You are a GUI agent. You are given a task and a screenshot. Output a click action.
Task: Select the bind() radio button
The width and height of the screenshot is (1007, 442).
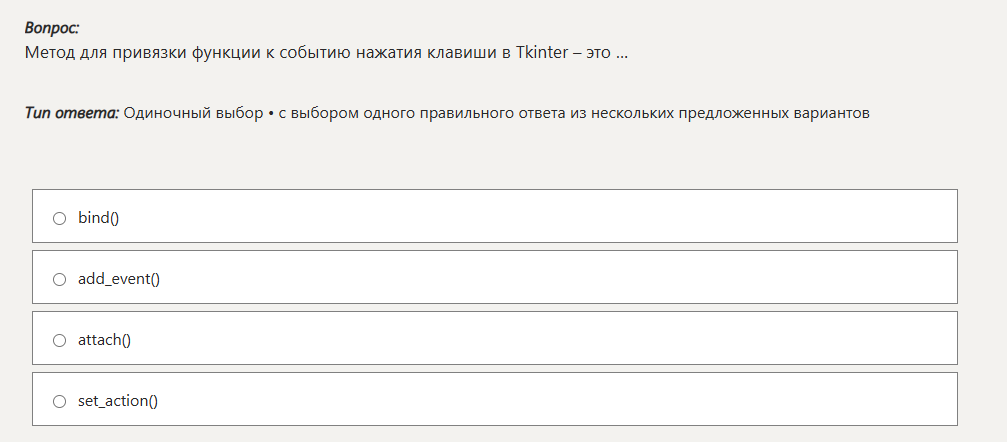[59, 218]
